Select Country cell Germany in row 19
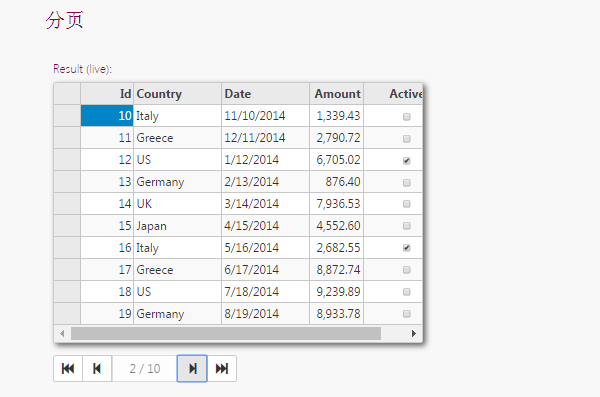600x397 pixels. (x=177, y=314)
